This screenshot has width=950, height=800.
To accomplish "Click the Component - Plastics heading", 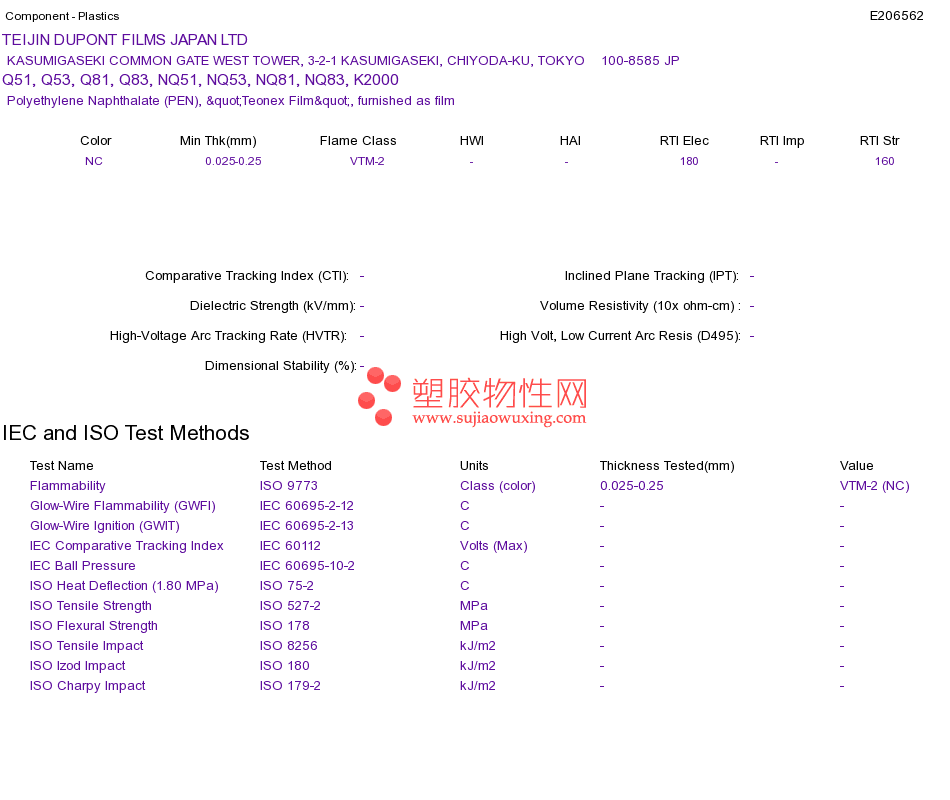I will (x=62, y=16).
